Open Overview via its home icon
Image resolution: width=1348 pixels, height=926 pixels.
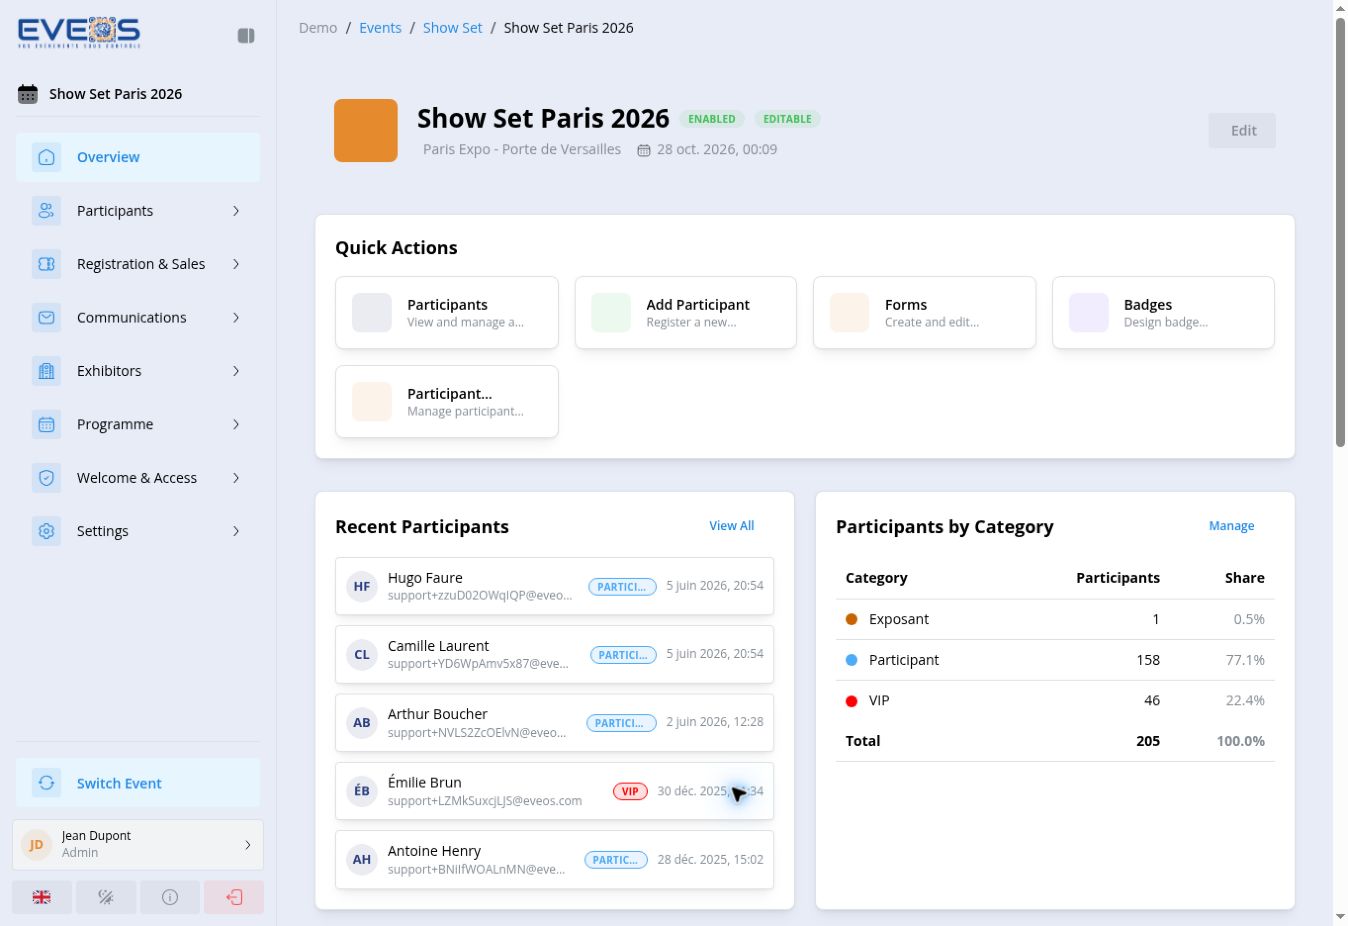(x=46, y=157)
